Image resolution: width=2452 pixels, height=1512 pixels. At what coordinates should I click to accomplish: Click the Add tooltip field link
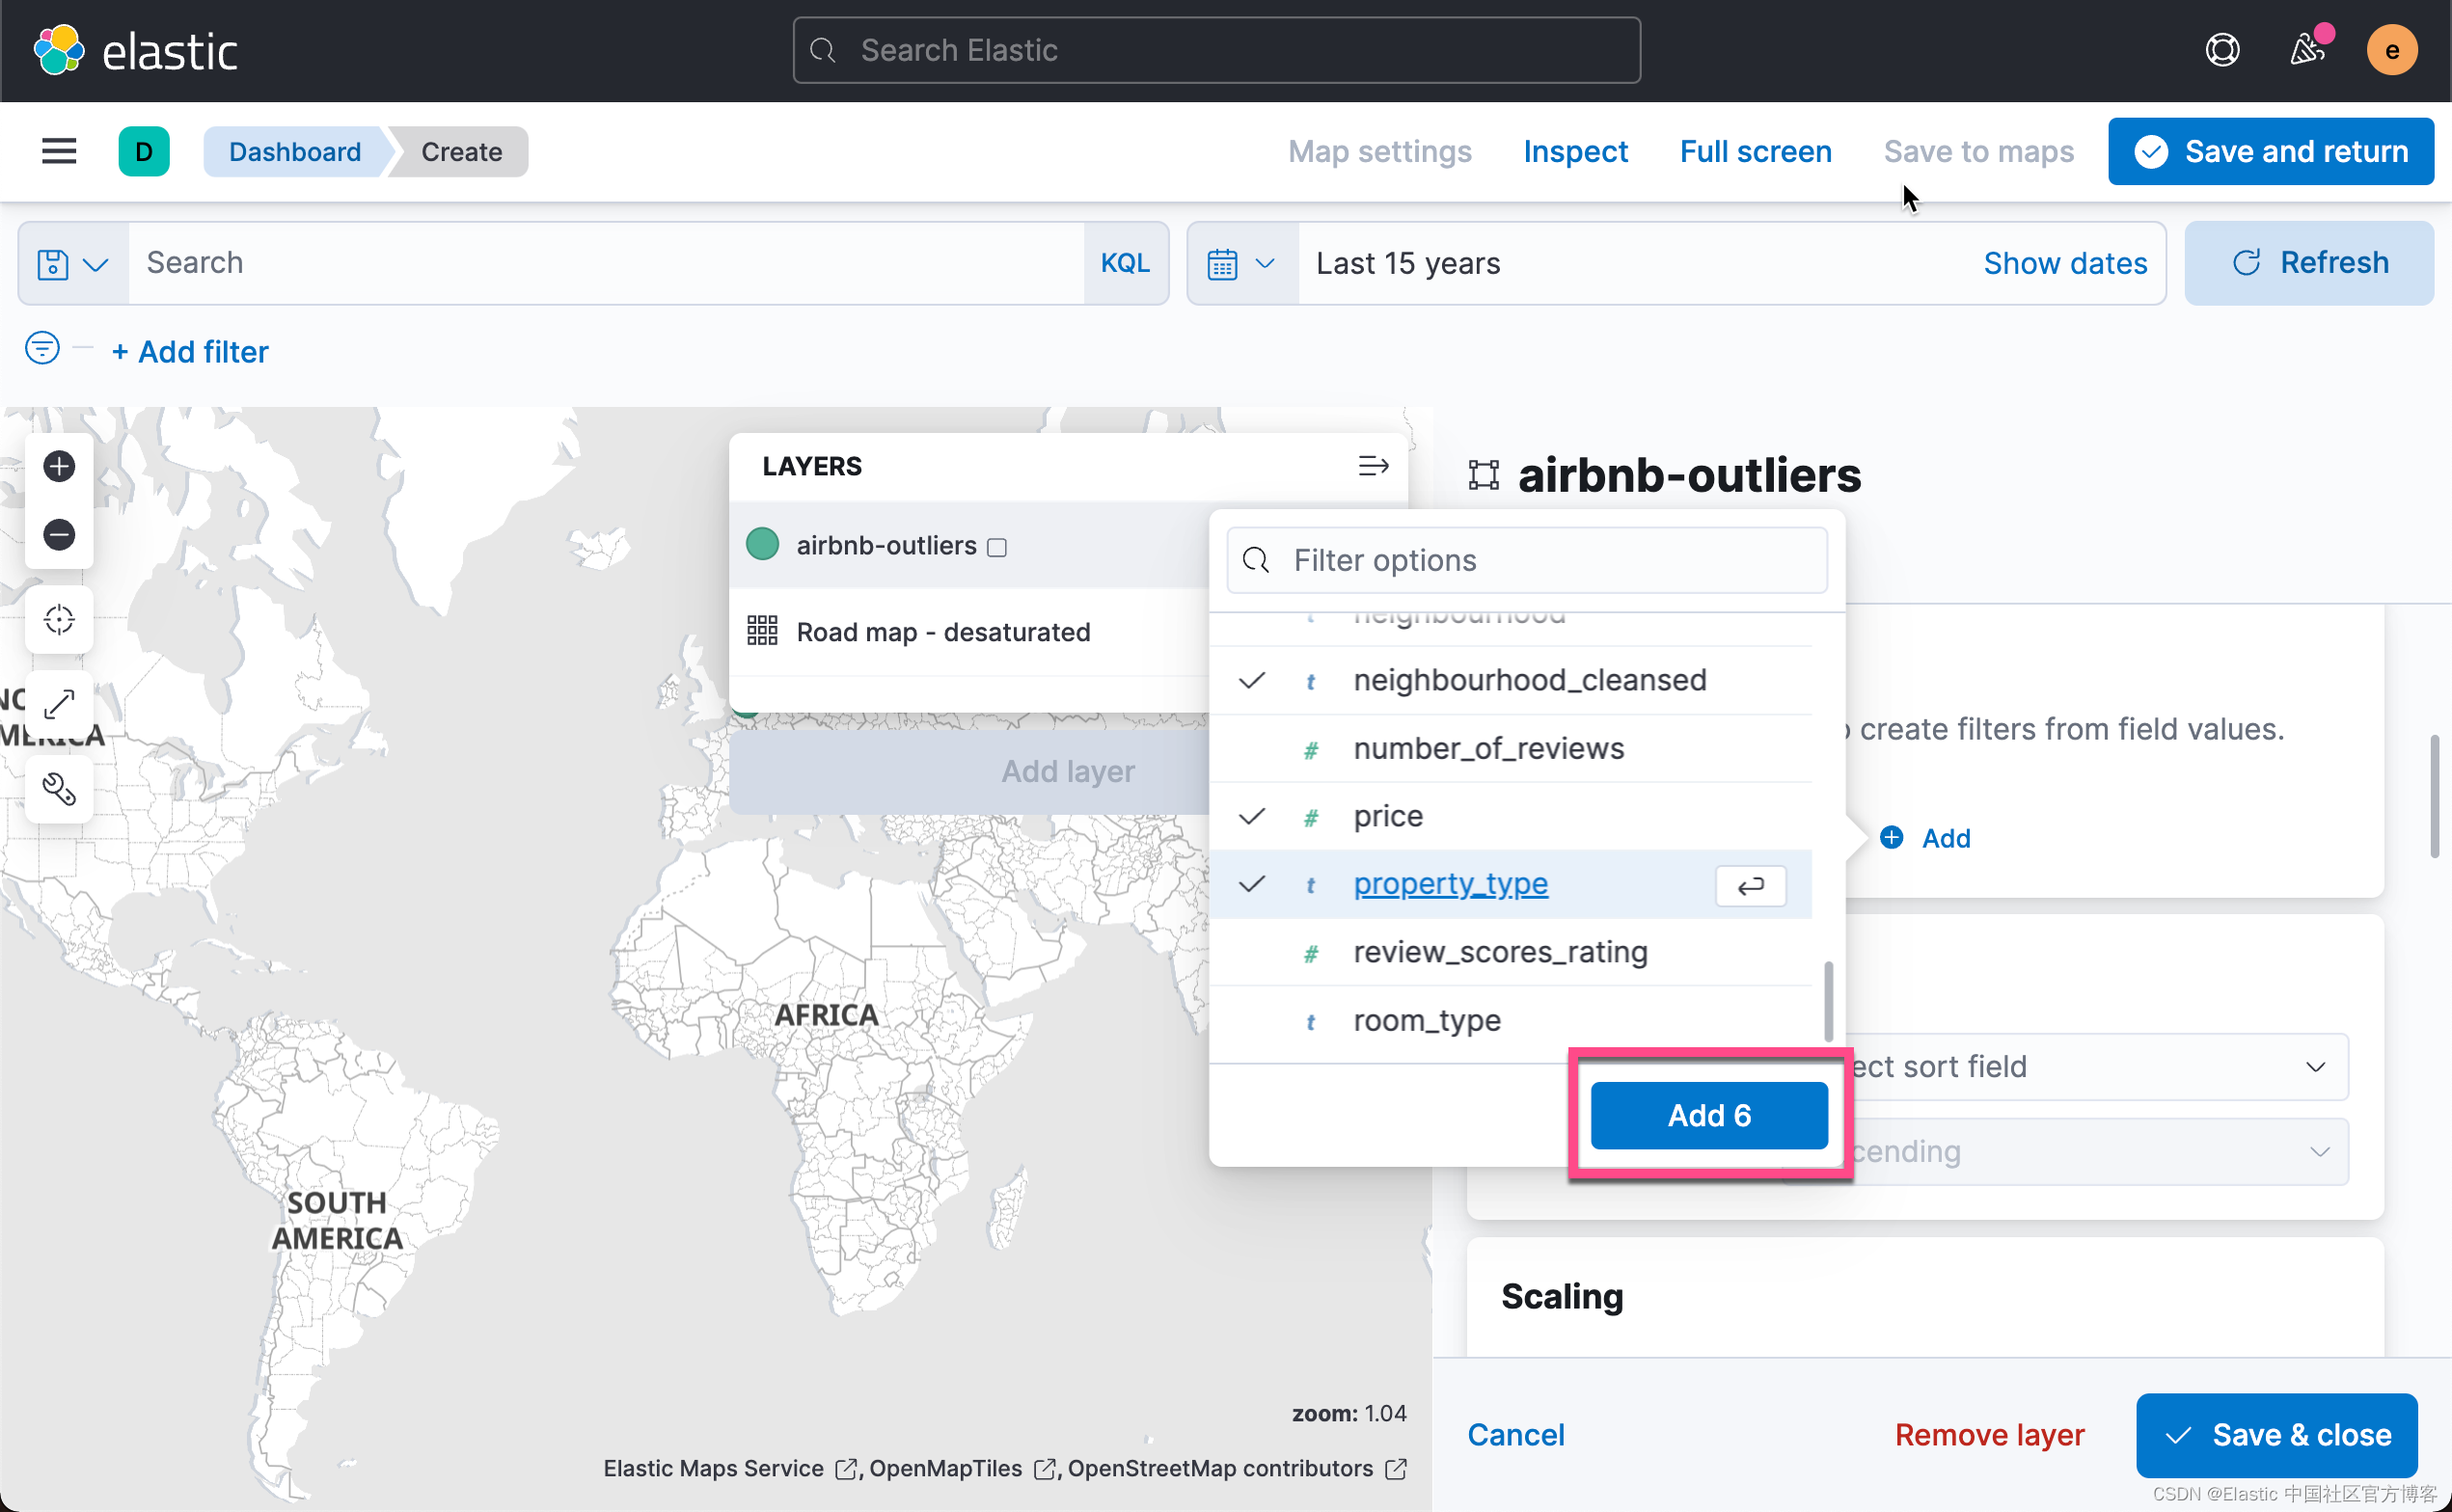[x=1926, y=838]
